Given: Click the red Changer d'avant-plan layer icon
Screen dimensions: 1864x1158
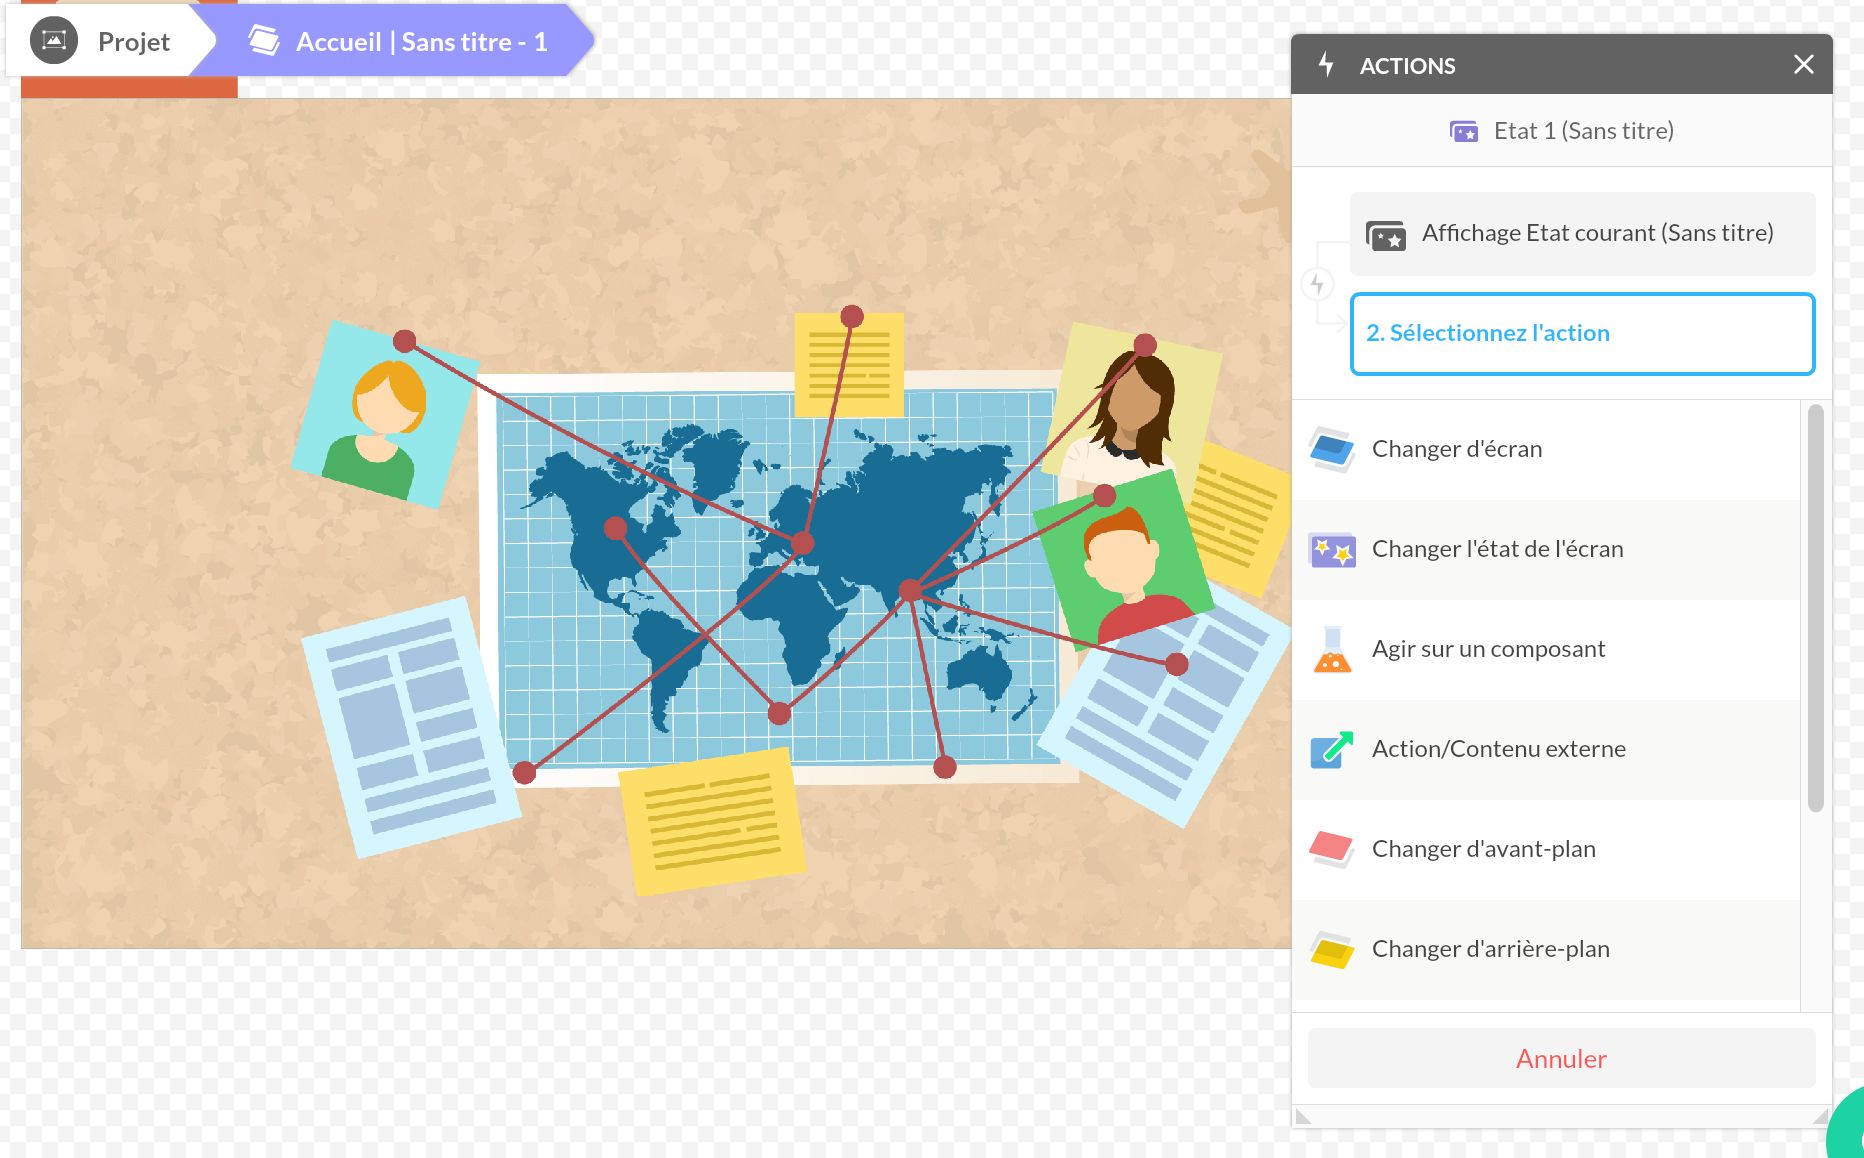Looking at the screenshot, I should [x=1332, y=849].
